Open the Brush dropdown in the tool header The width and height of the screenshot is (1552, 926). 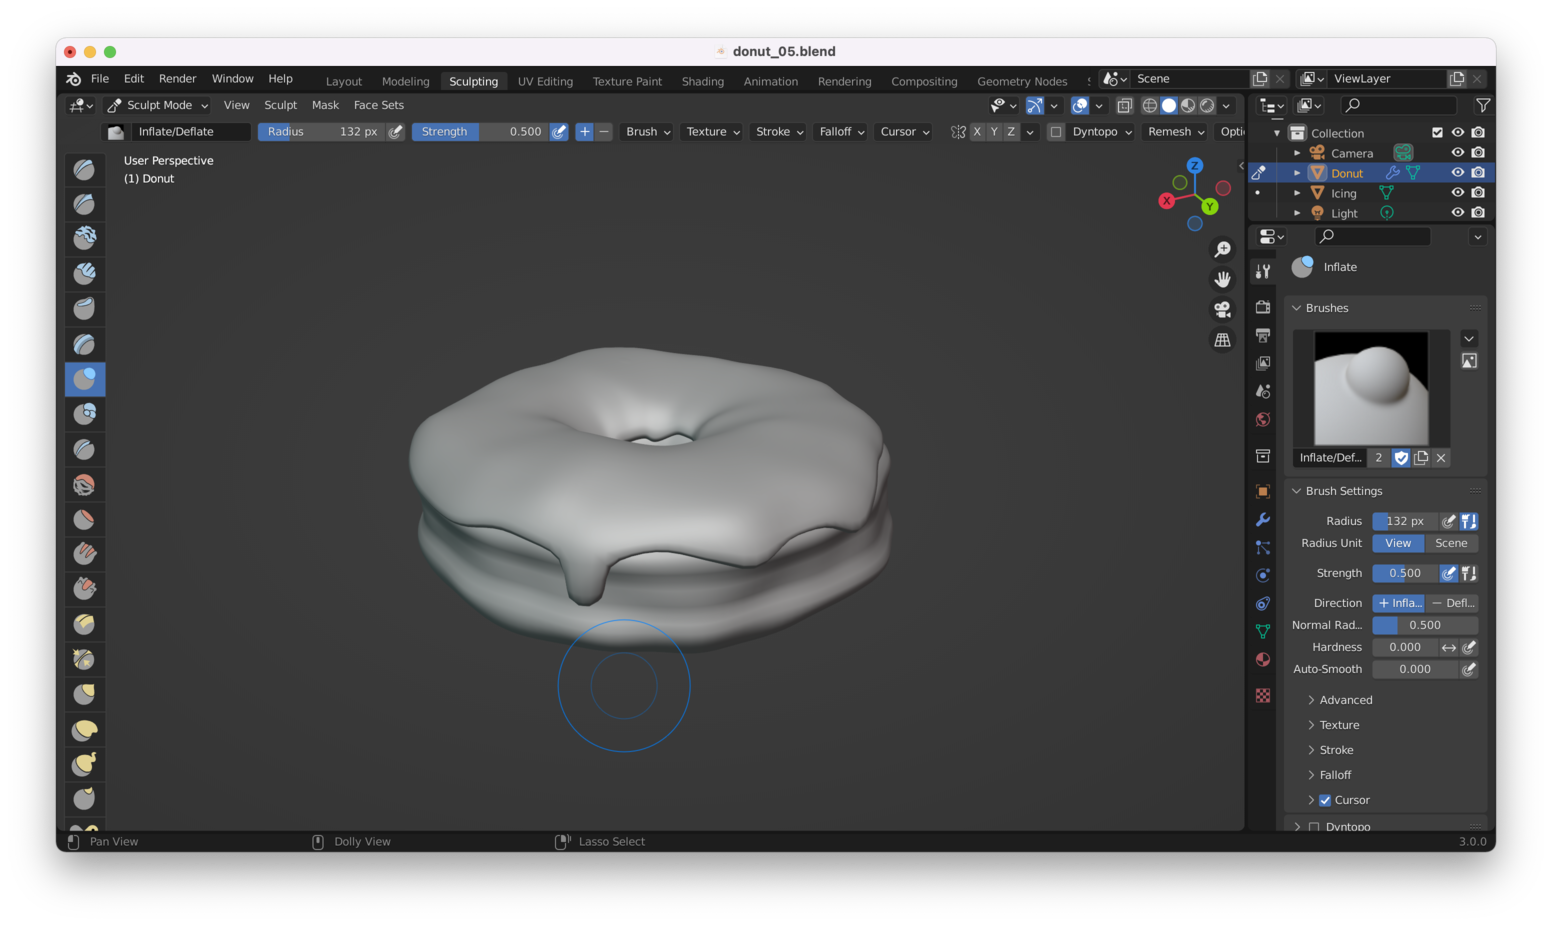(x=645, y=131)
